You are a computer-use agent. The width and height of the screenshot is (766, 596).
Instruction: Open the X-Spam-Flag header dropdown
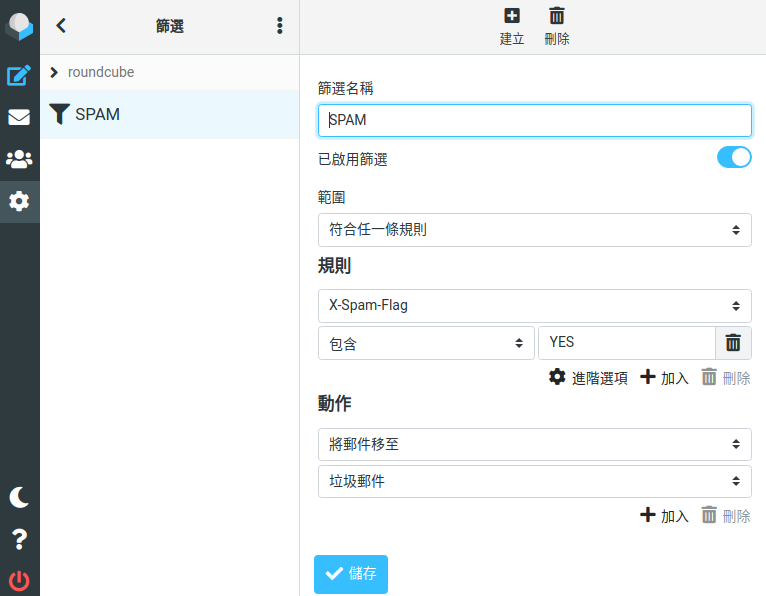(x=534, y=306)
